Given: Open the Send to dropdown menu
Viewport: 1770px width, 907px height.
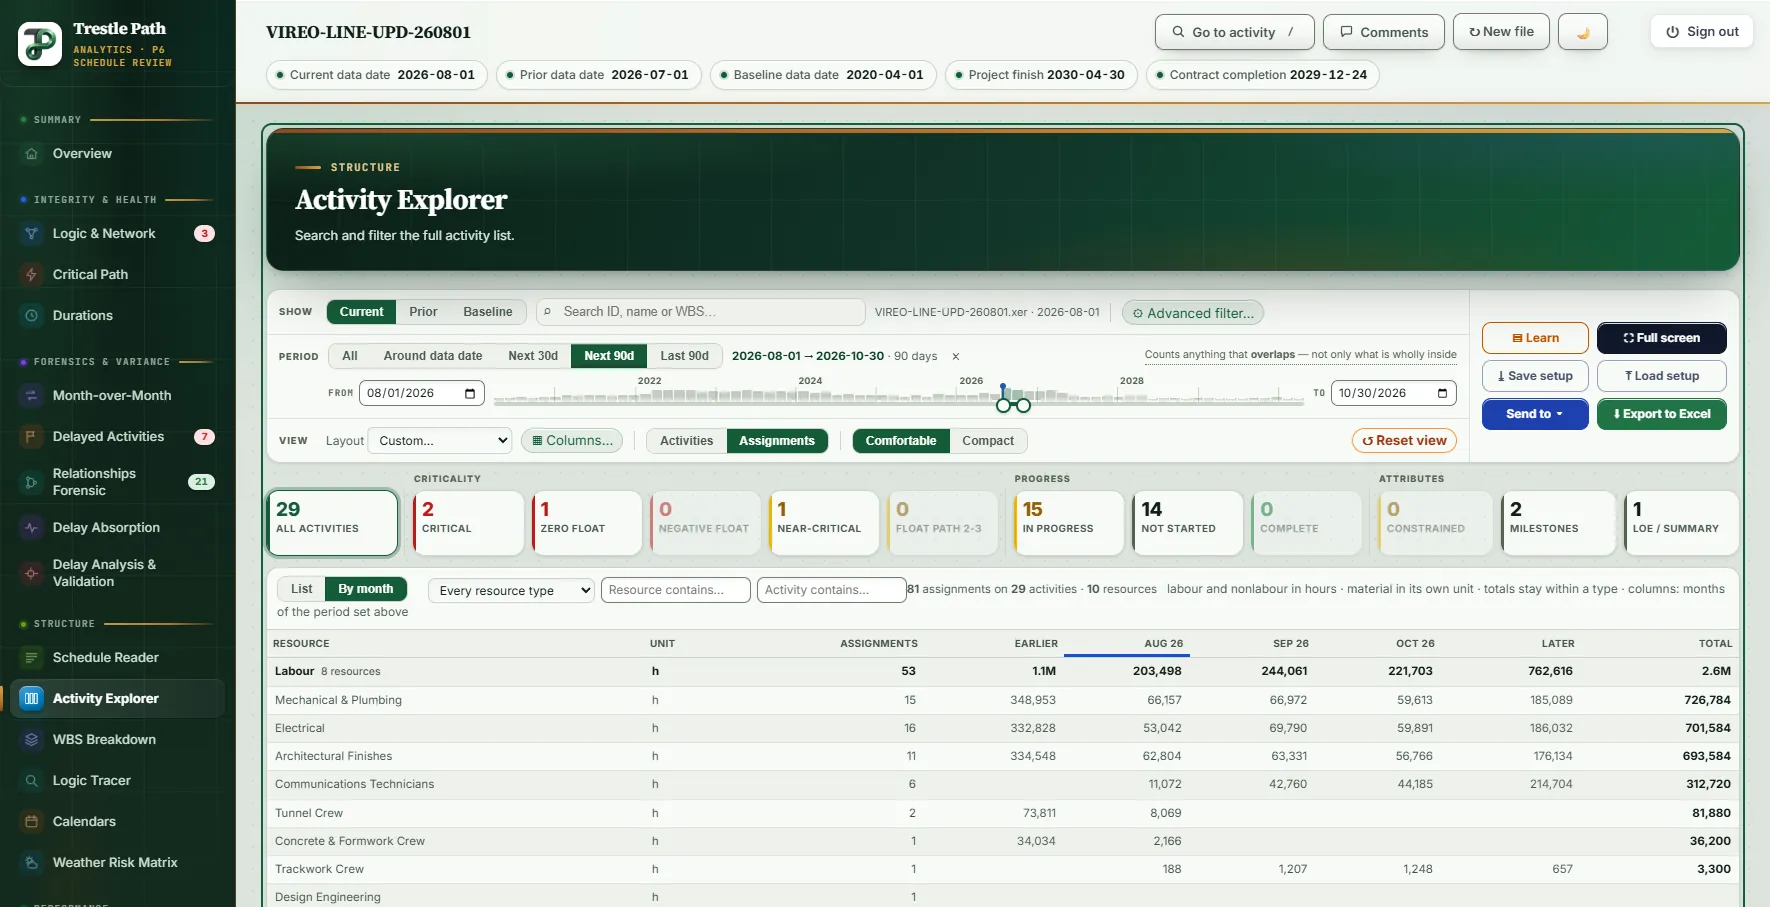Looking at the screenshot, I should point(1535,414).
